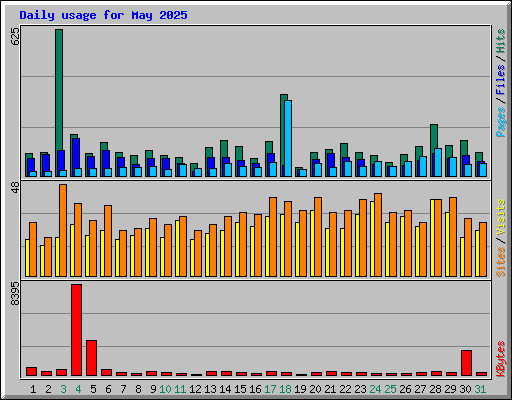Click day label 7 on the x-axis
The height and width of the screenshot is (400, 512).
(x=123, y=389)
